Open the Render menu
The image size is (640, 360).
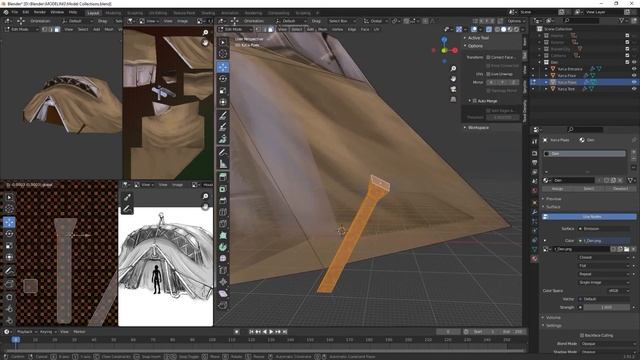[40, 12]
